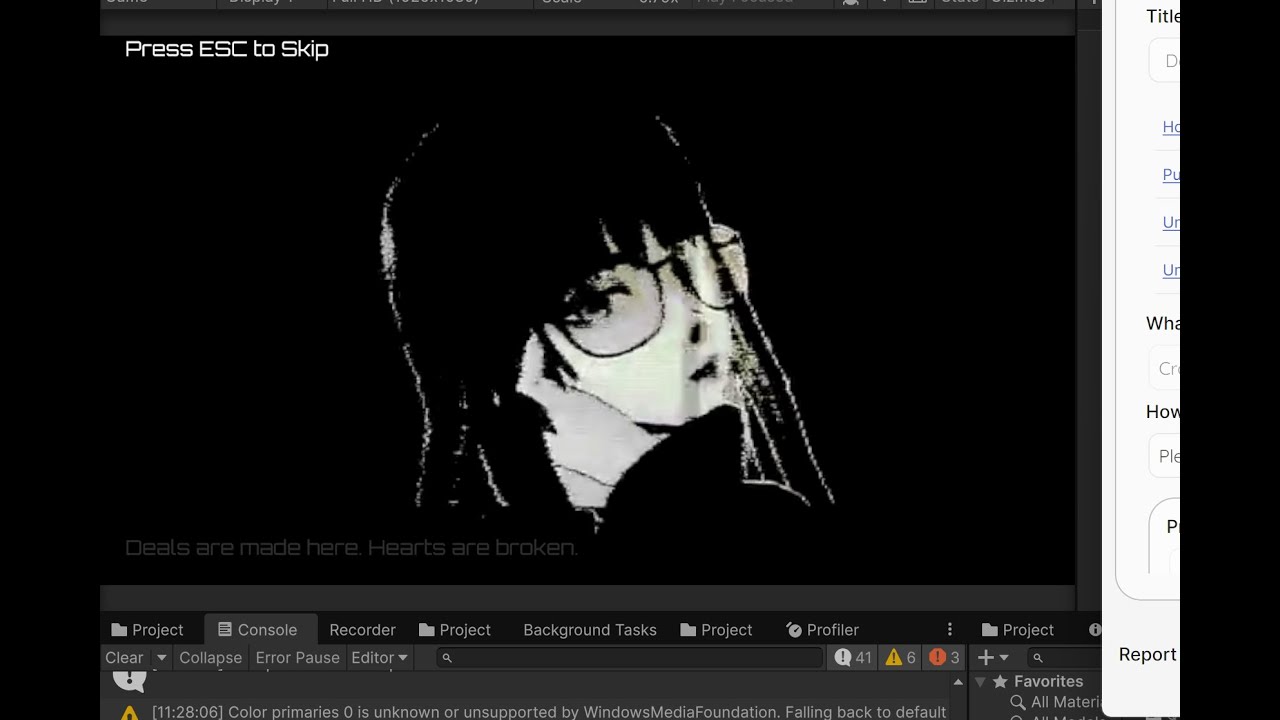Click the yellow warning icon on the log row

click(129, 713)
